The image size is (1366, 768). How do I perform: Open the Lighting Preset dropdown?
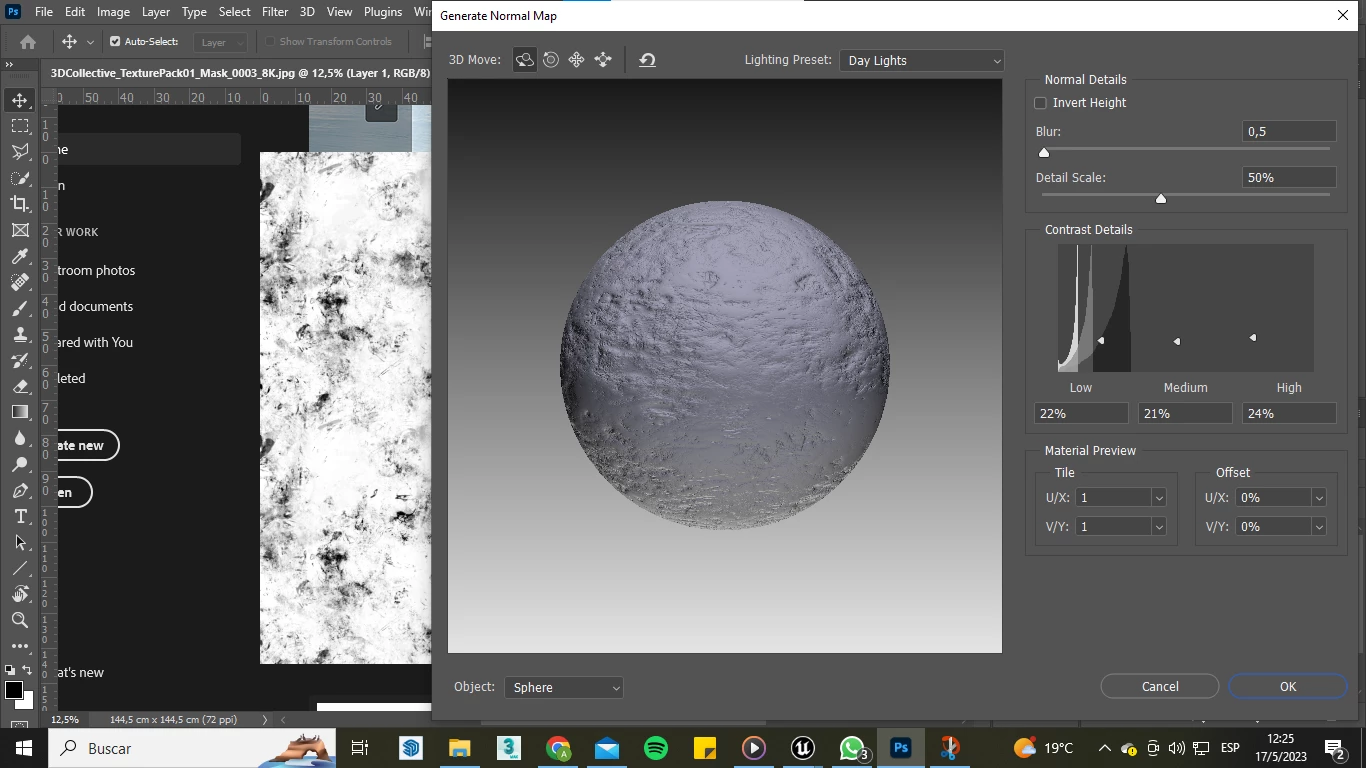[922, 61]
